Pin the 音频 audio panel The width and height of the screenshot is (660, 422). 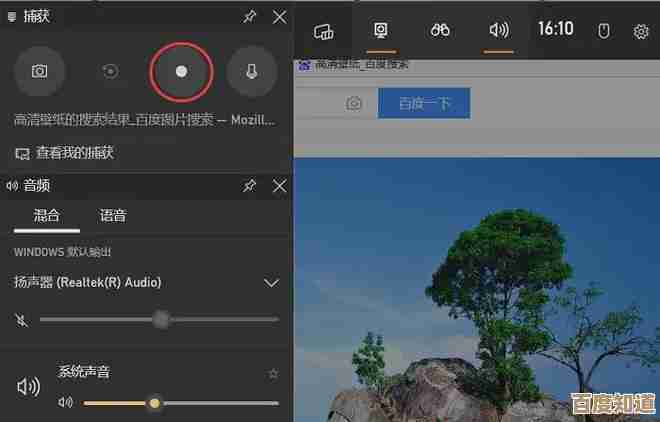coord(250,186)
